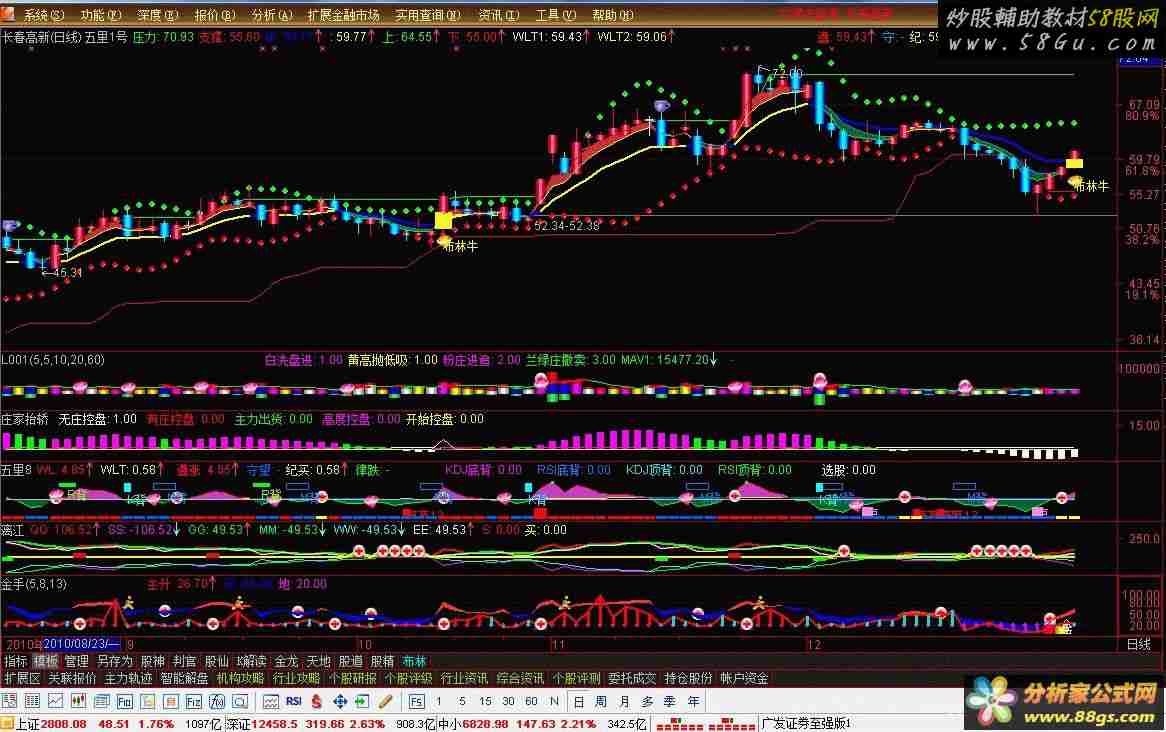Select the N custom period button

click(x=554, y=701)
